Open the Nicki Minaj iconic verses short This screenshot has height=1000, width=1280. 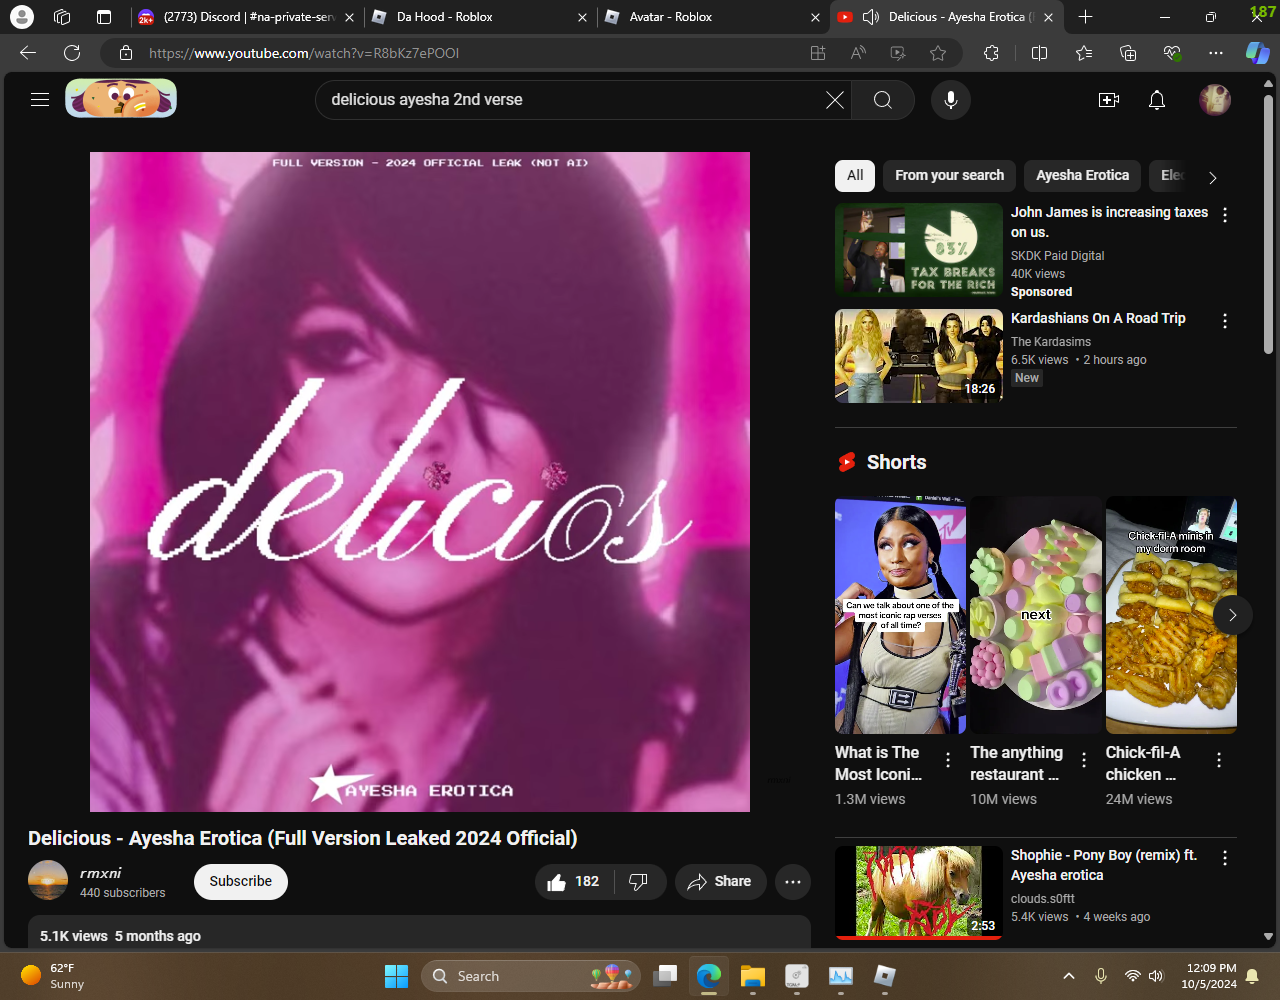point(900,615)
